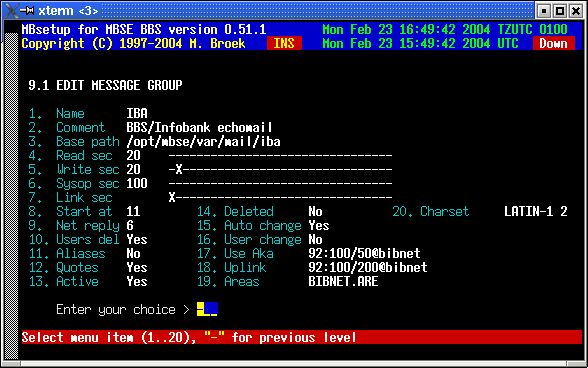
Task: Click the LATIN-1 2 charset value
Action: pos(536,212)
